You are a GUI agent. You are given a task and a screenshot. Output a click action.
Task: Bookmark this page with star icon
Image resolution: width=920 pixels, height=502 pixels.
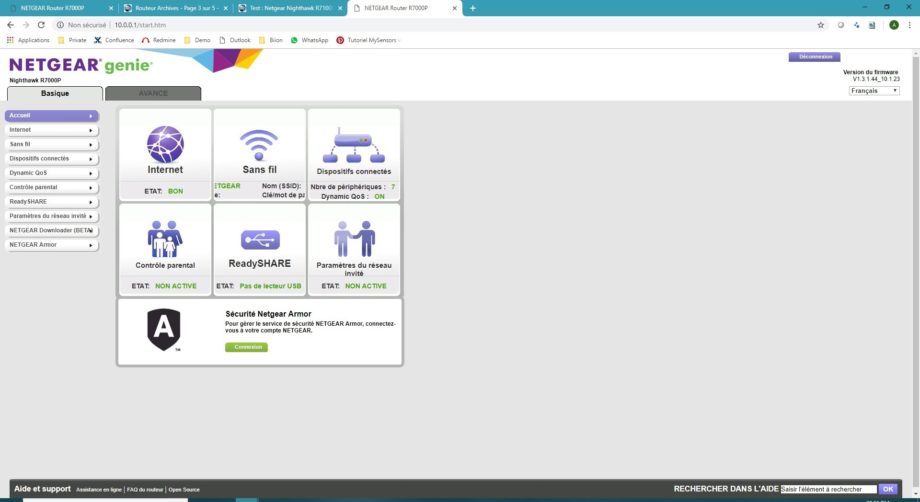(820, 25)
